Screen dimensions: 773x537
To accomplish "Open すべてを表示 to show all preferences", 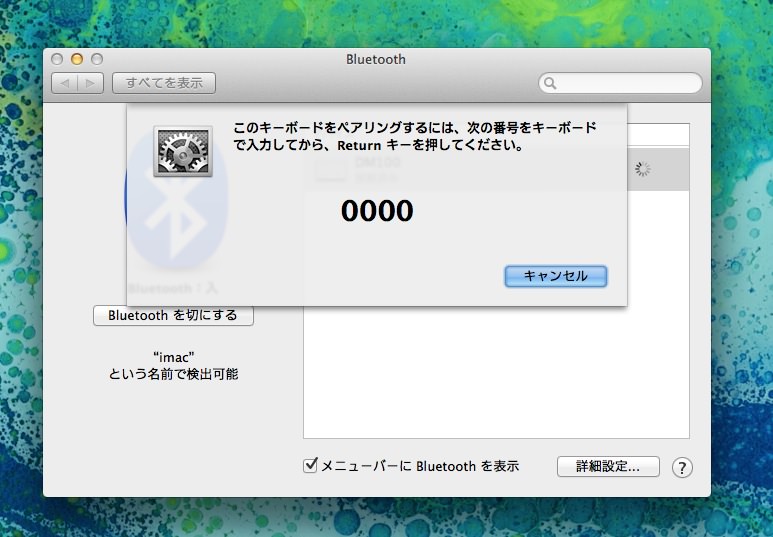I will pos(164,83).
